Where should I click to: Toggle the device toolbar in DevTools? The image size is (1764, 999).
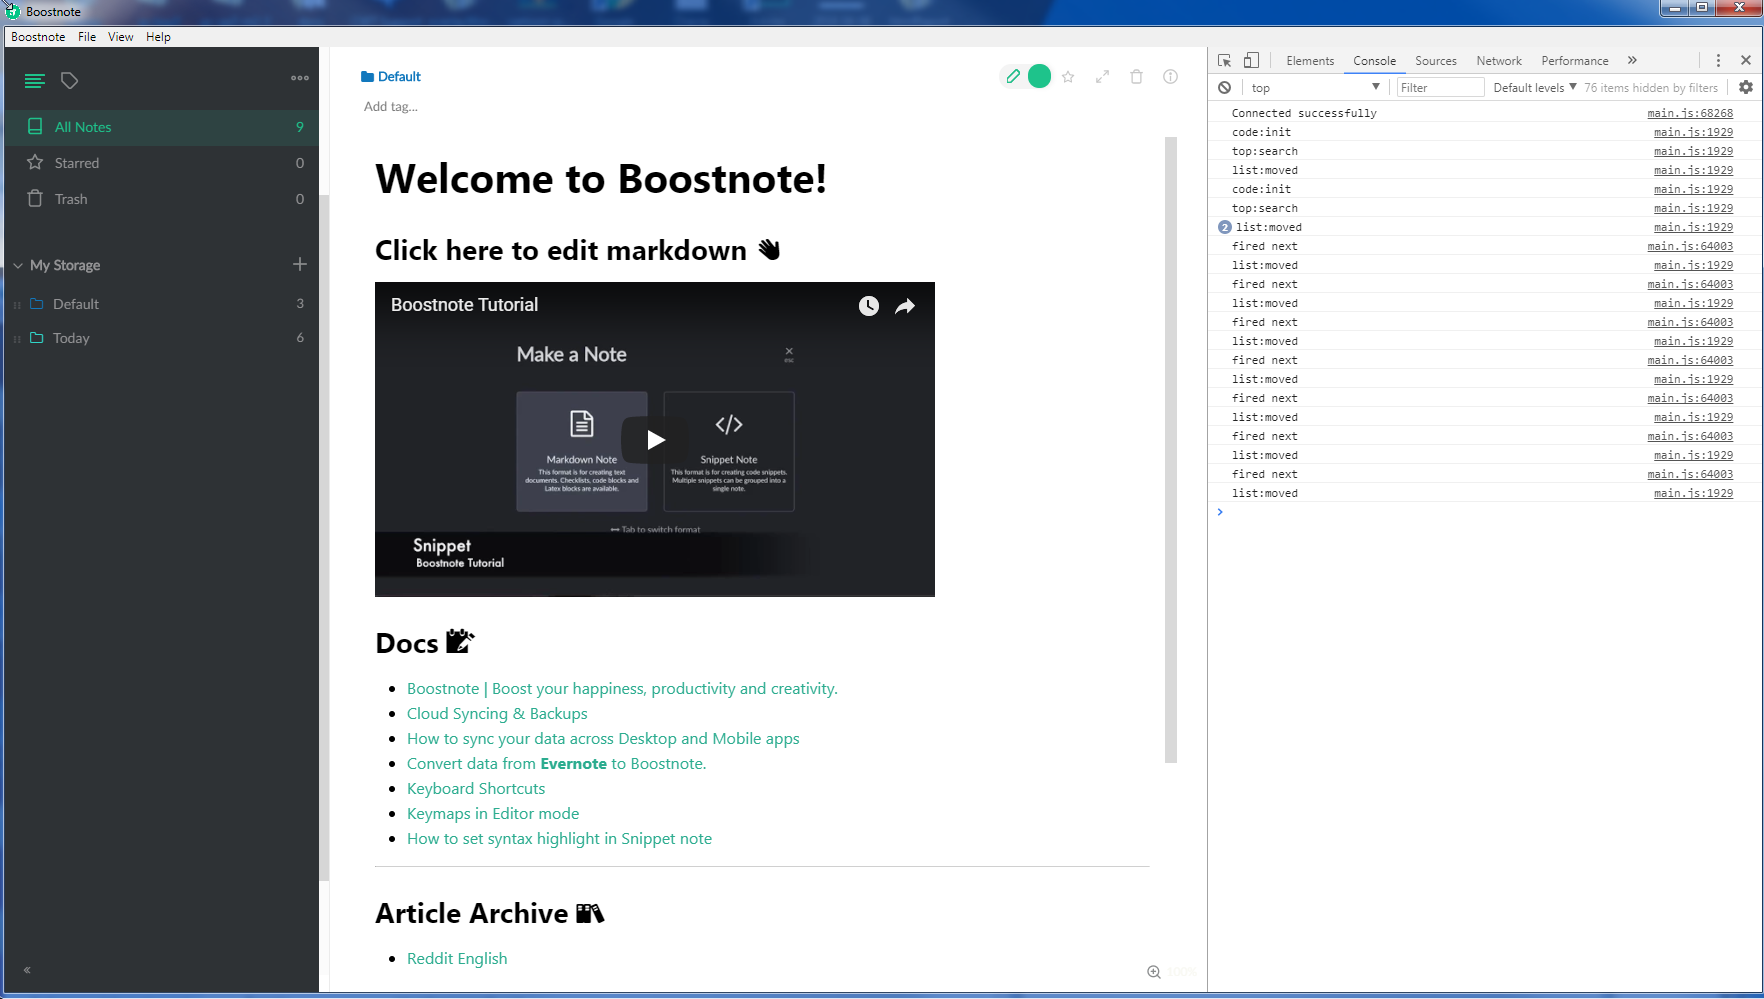coord(1251,60)
